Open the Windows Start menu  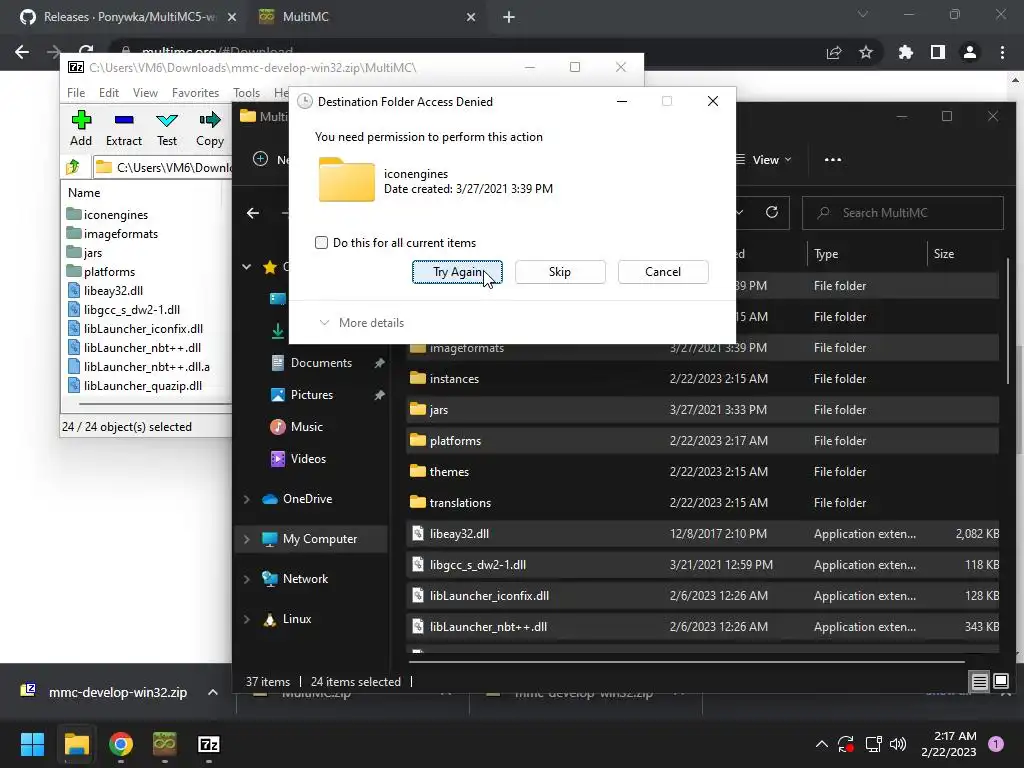pyautogui.click(x=32, y=744)
